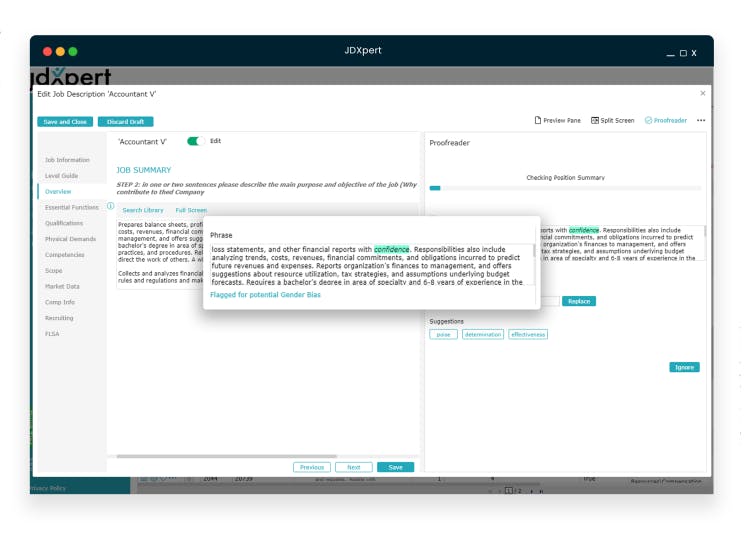
Task: Click the green macOS maximize dot
Action: pyautogui.click(x=73, y=51)
